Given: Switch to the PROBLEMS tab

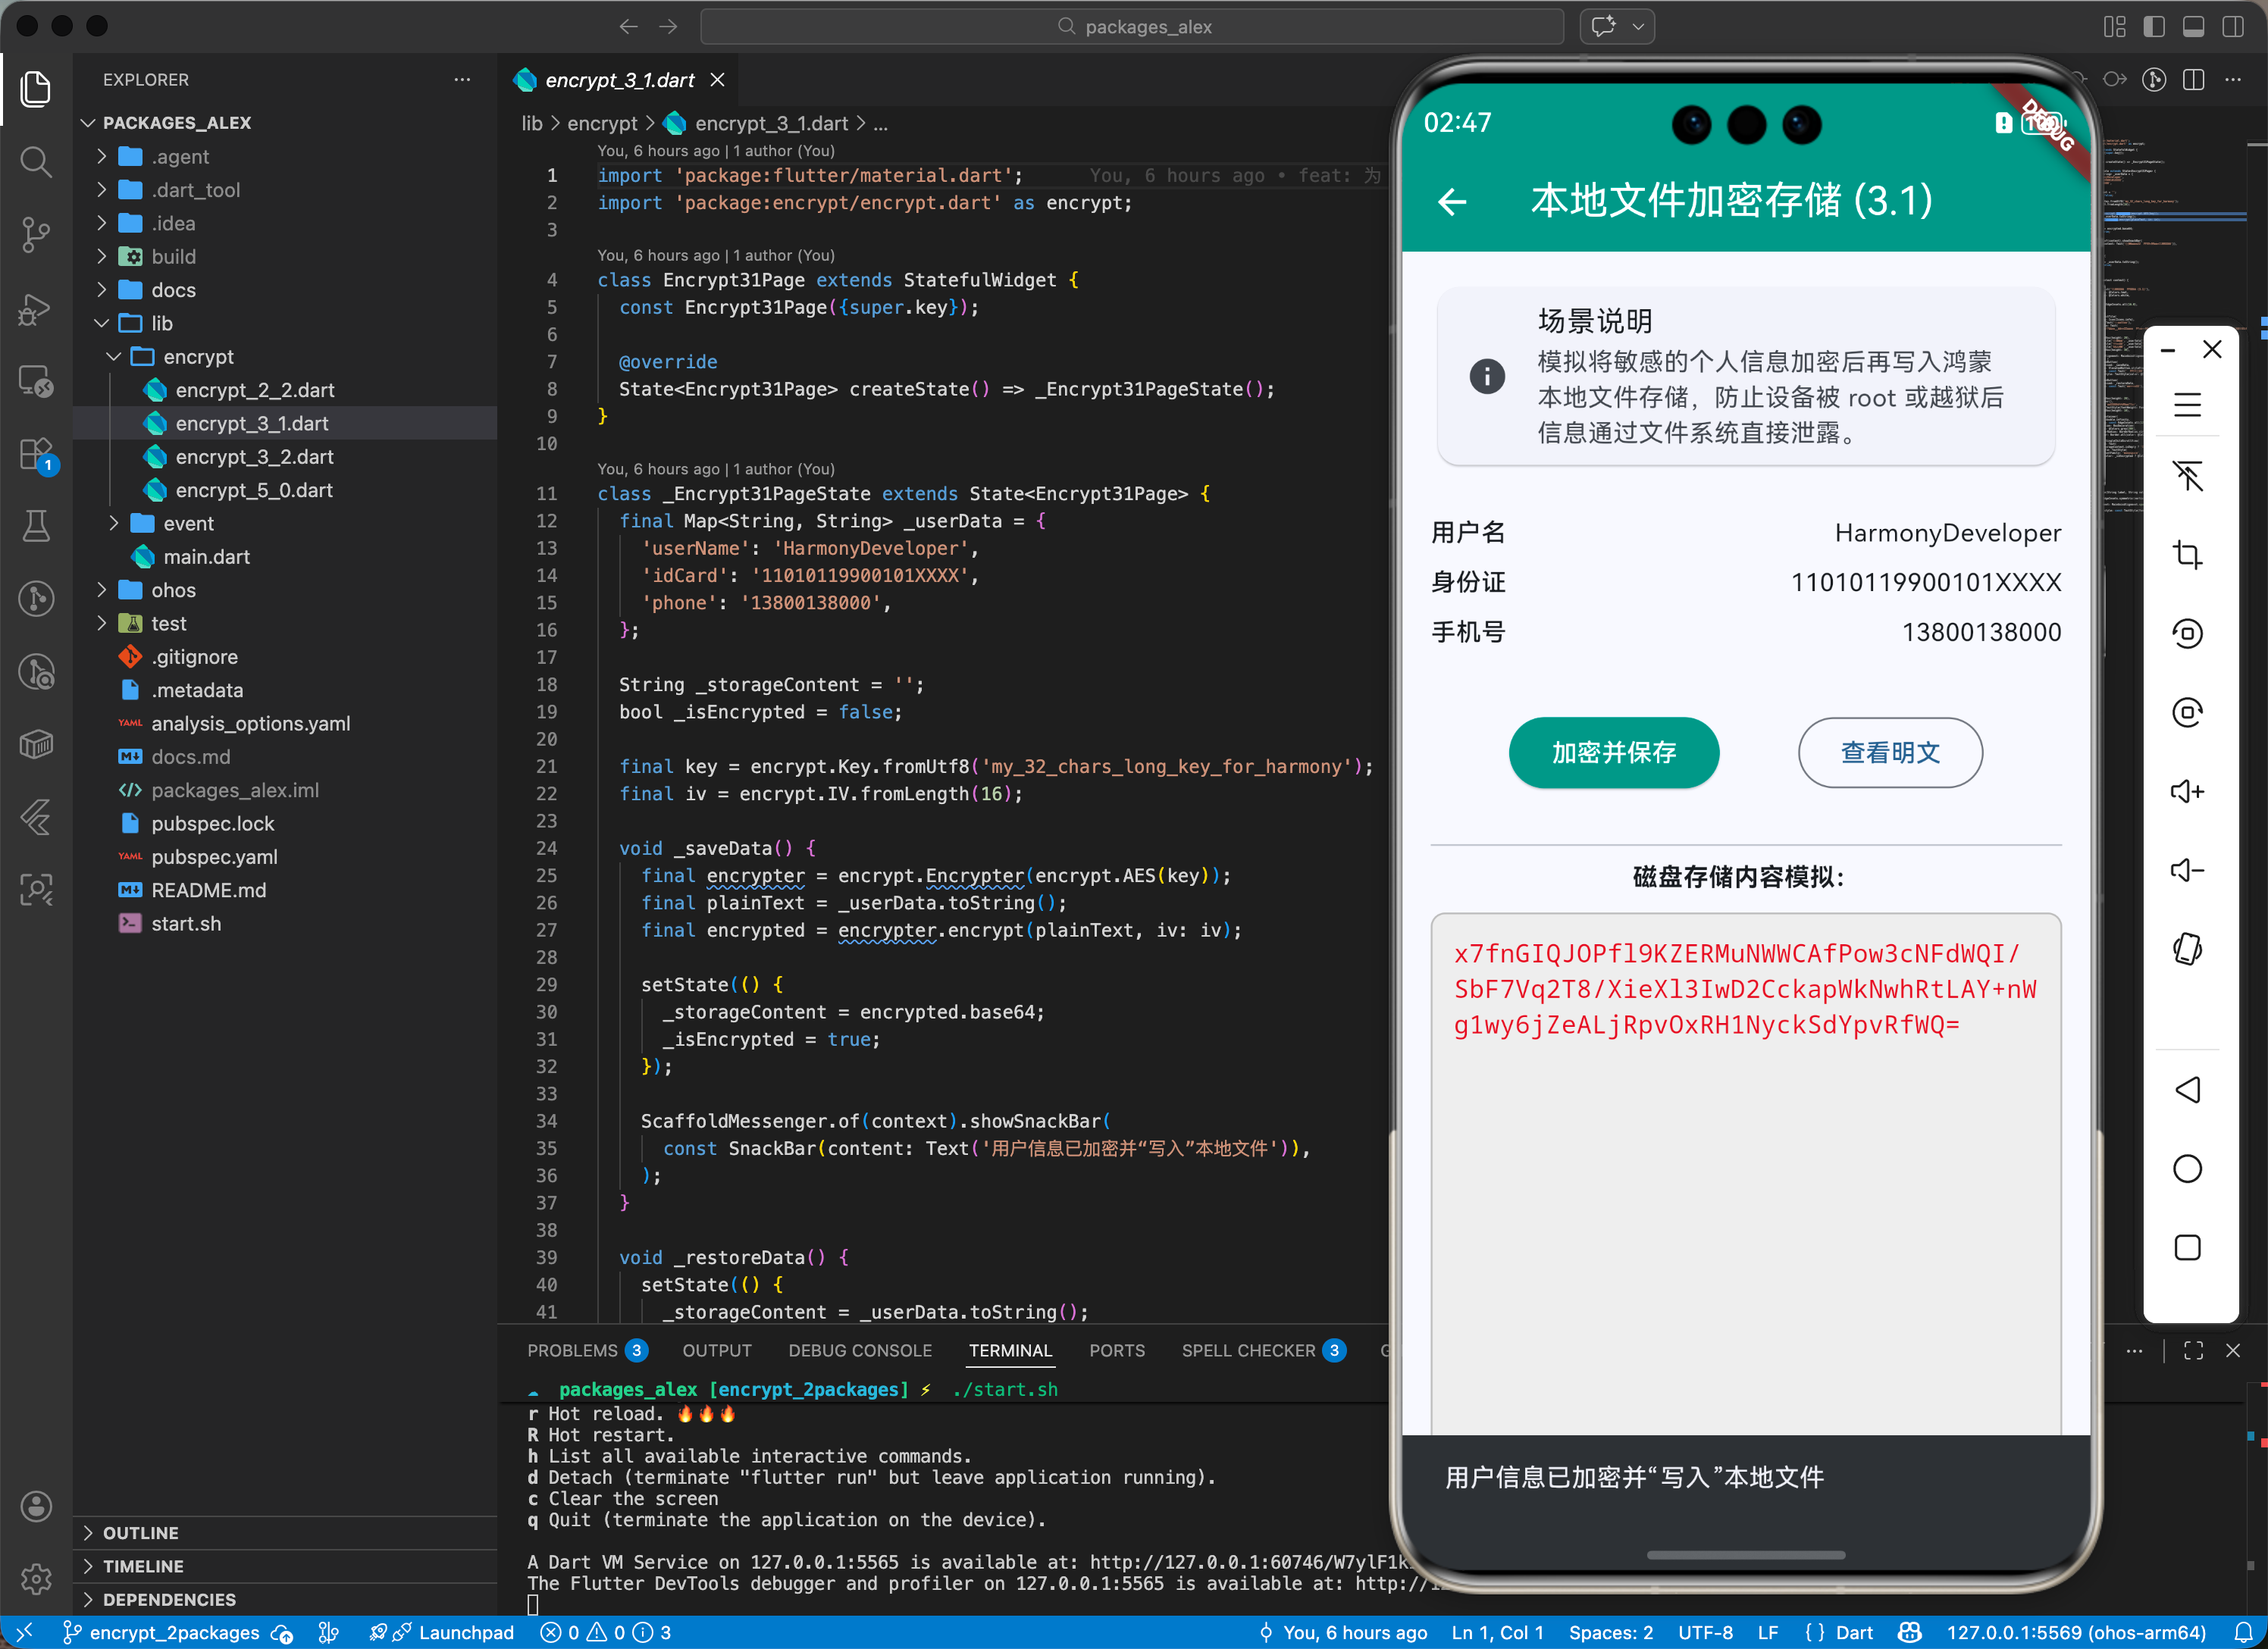Looking at the screenshot, I should click(x=573, y=1350).
